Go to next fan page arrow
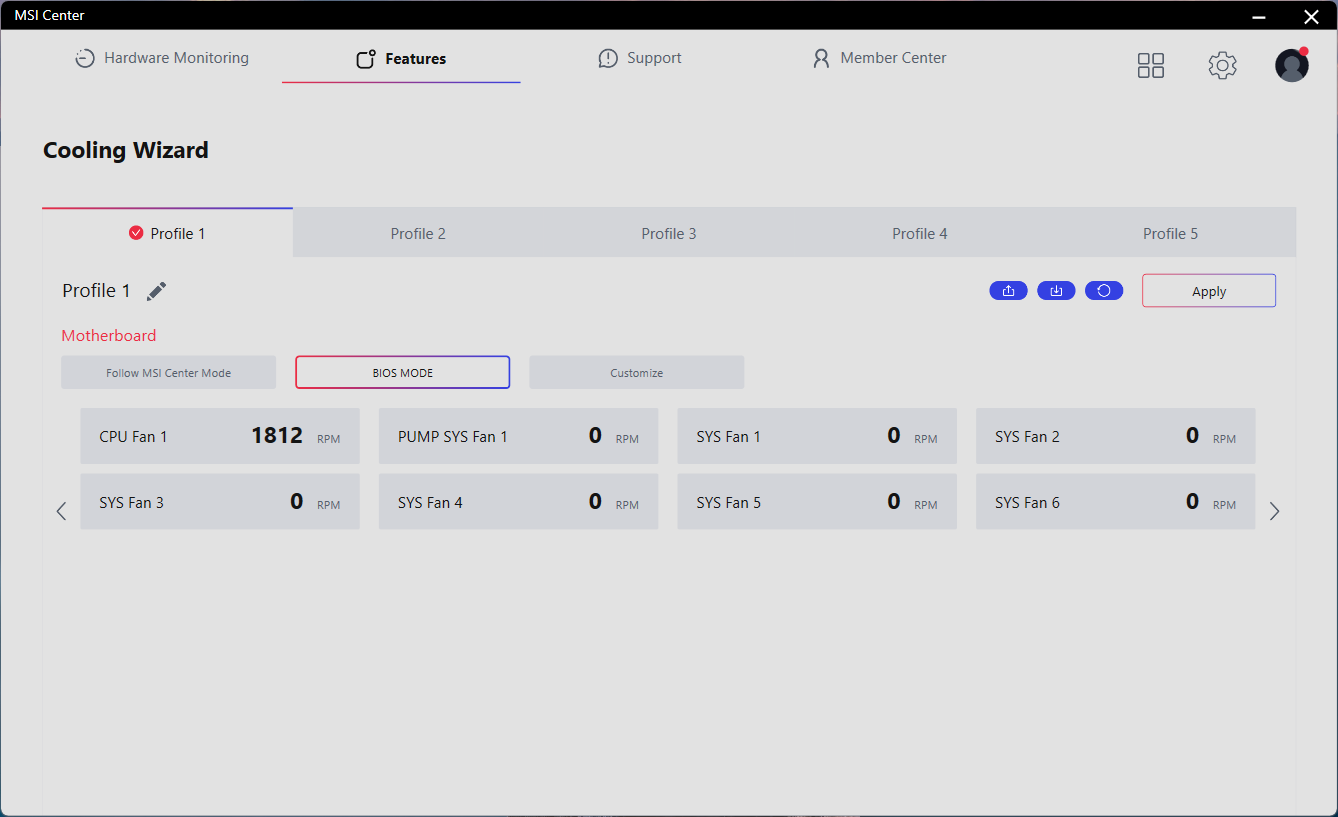 click(1274, 511)
